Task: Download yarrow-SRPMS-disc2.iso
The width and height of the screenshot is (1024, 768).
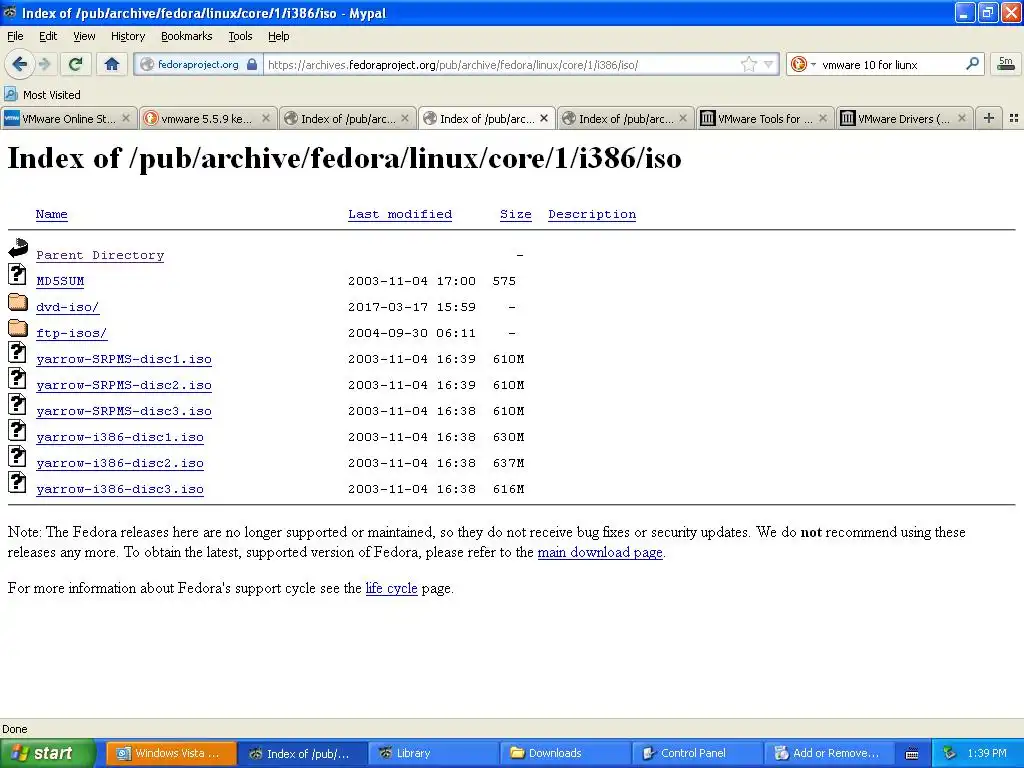Action: [x=124, y=385]
